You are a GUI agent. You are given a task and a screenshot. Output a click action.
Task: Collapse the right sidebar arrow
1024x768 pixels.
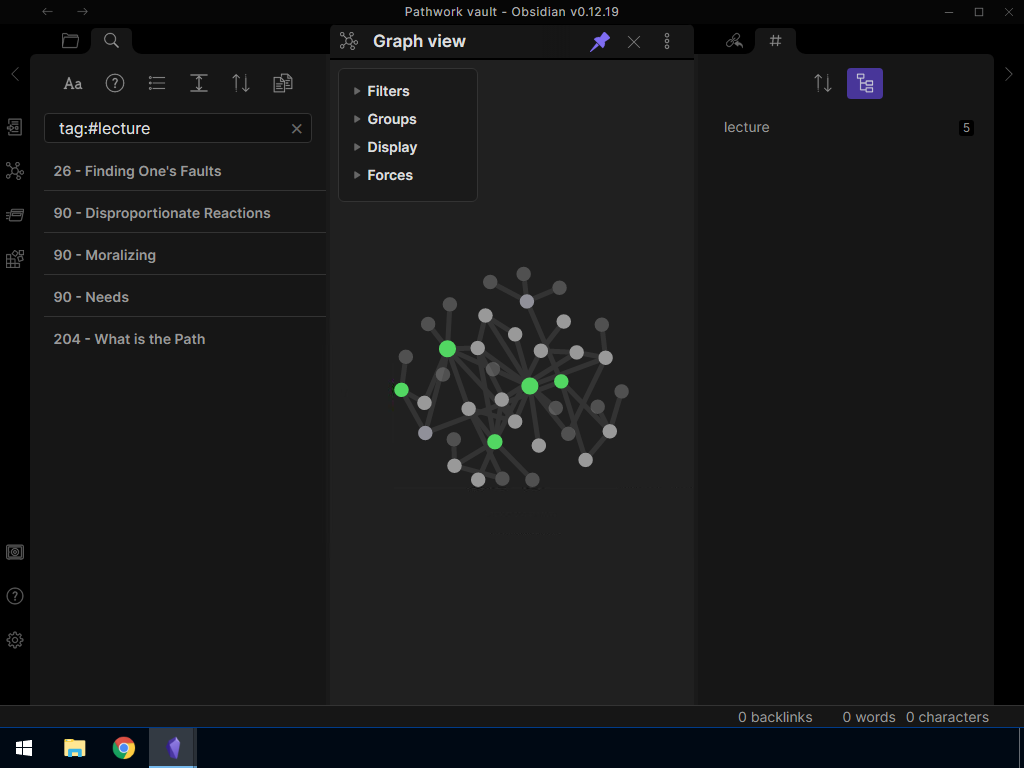tap(1009, 74)
